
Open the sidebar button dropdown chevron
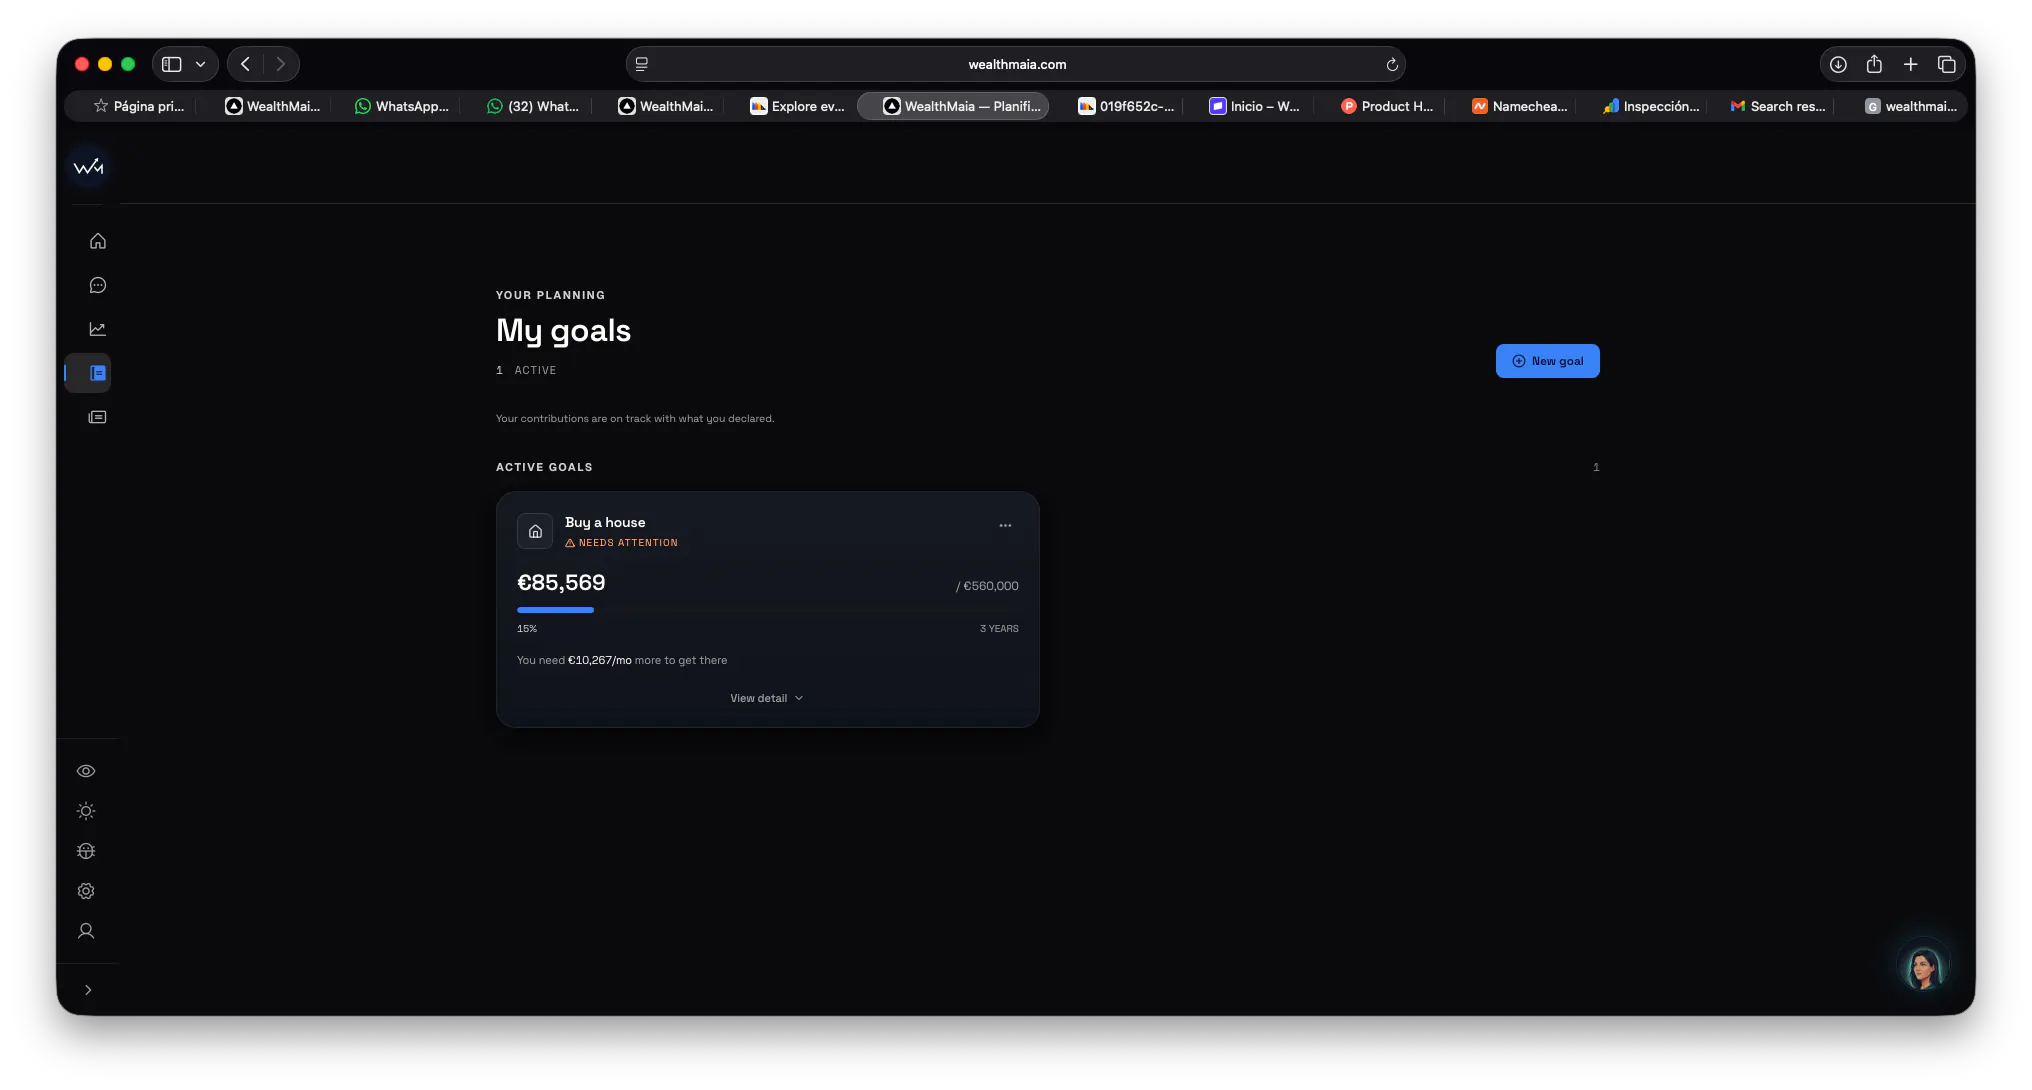point(201,64)
